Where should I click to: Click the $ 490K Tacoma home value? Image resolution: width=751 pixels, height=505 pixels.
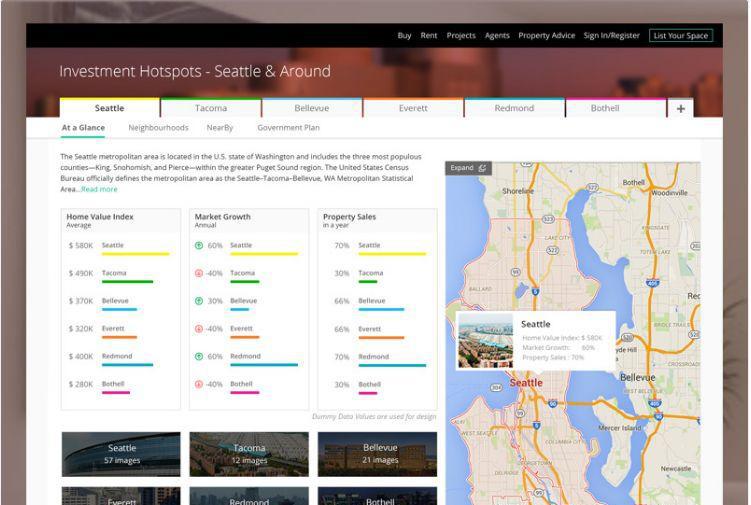tap(80, 274)
